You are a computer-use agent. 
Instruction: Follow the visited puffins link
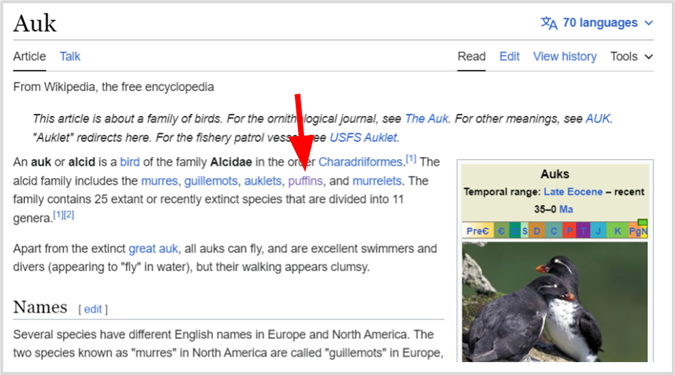305,181
